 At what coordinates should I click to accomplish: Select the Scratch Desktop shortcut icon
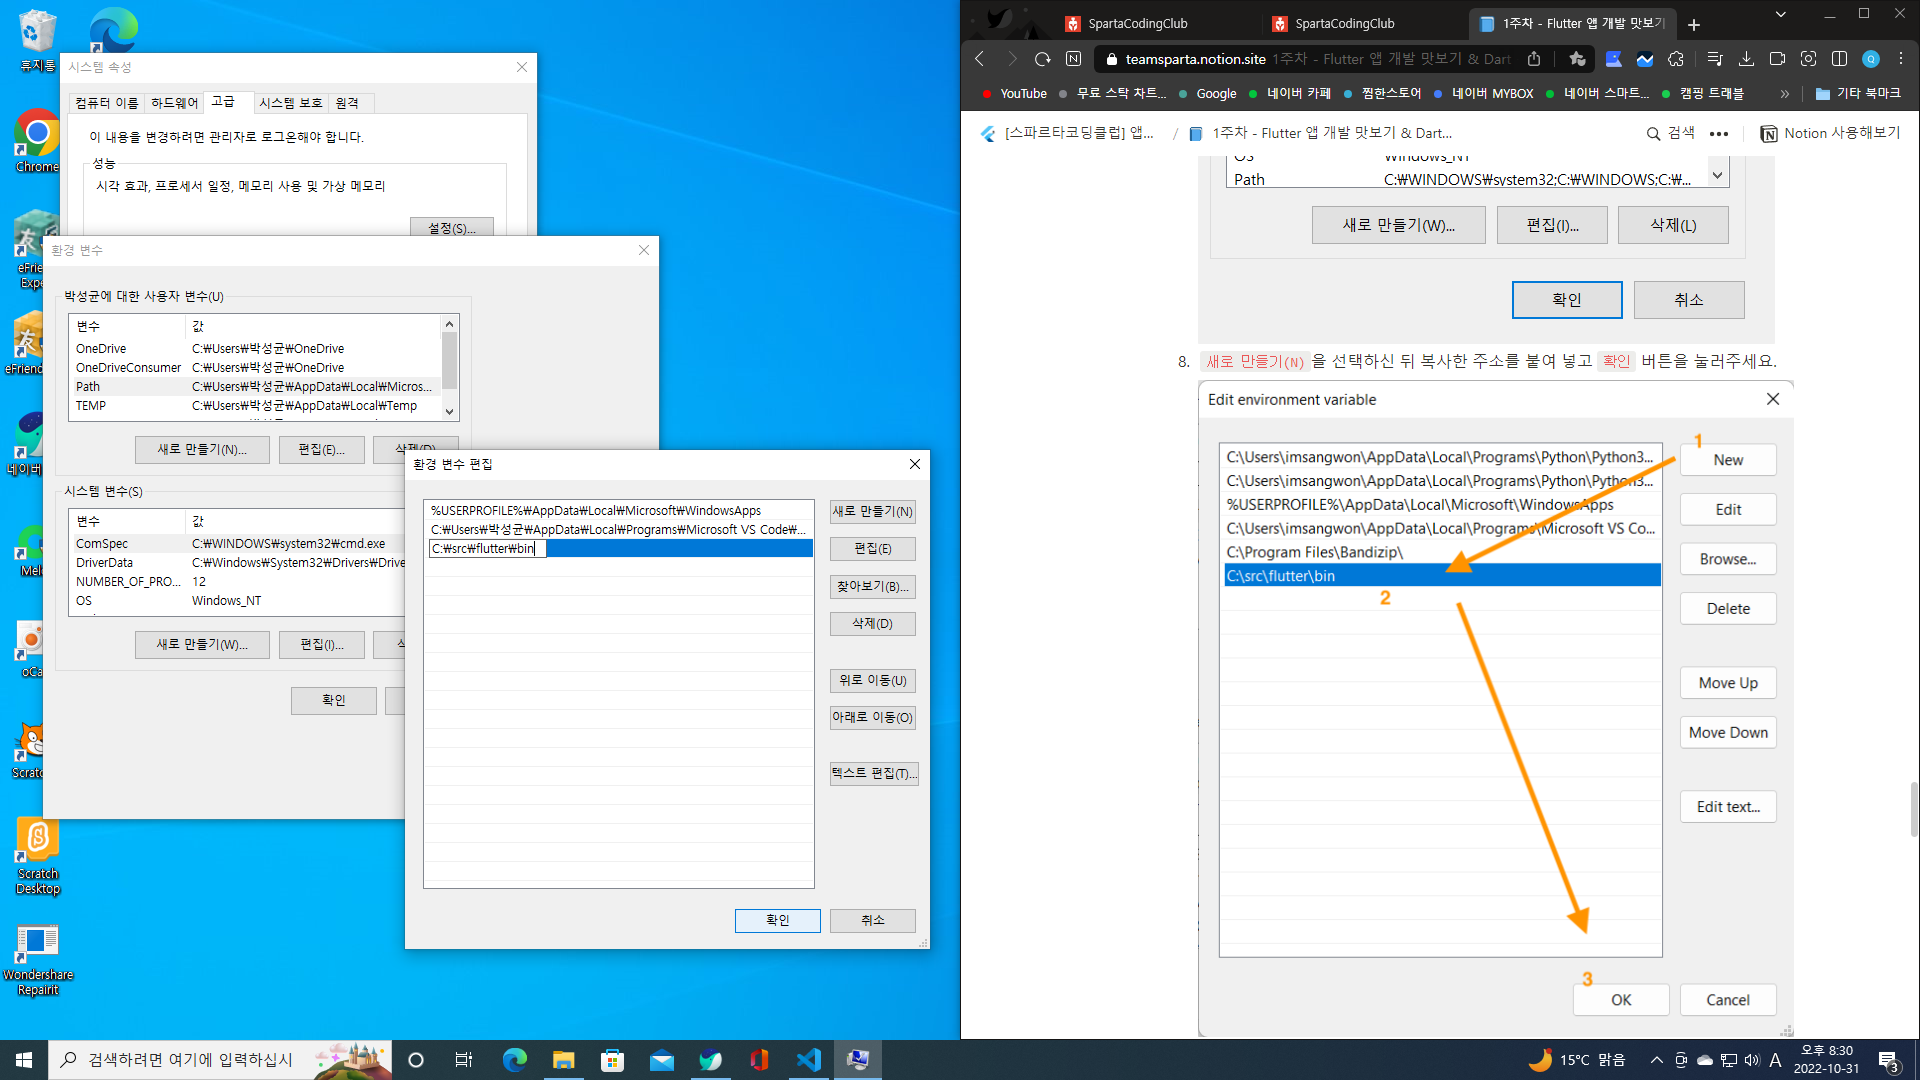38,856
